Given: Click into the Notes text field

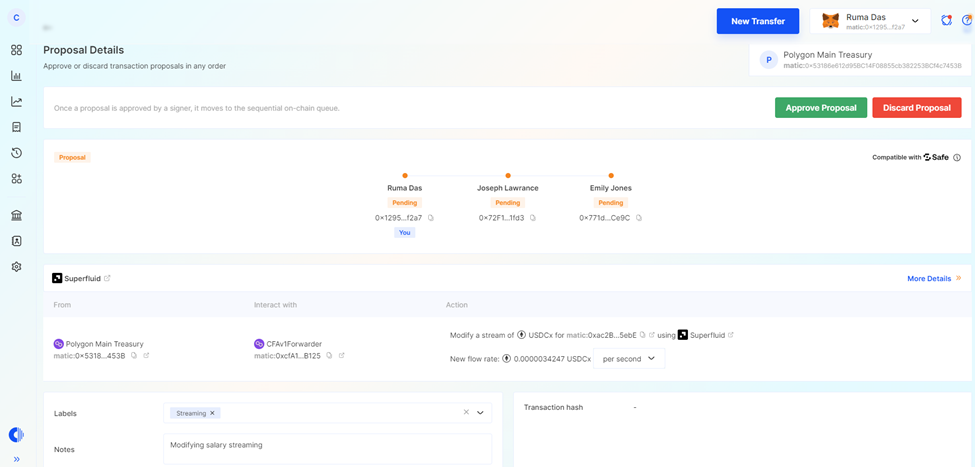Looking at the screenshot, I should 327,449.
